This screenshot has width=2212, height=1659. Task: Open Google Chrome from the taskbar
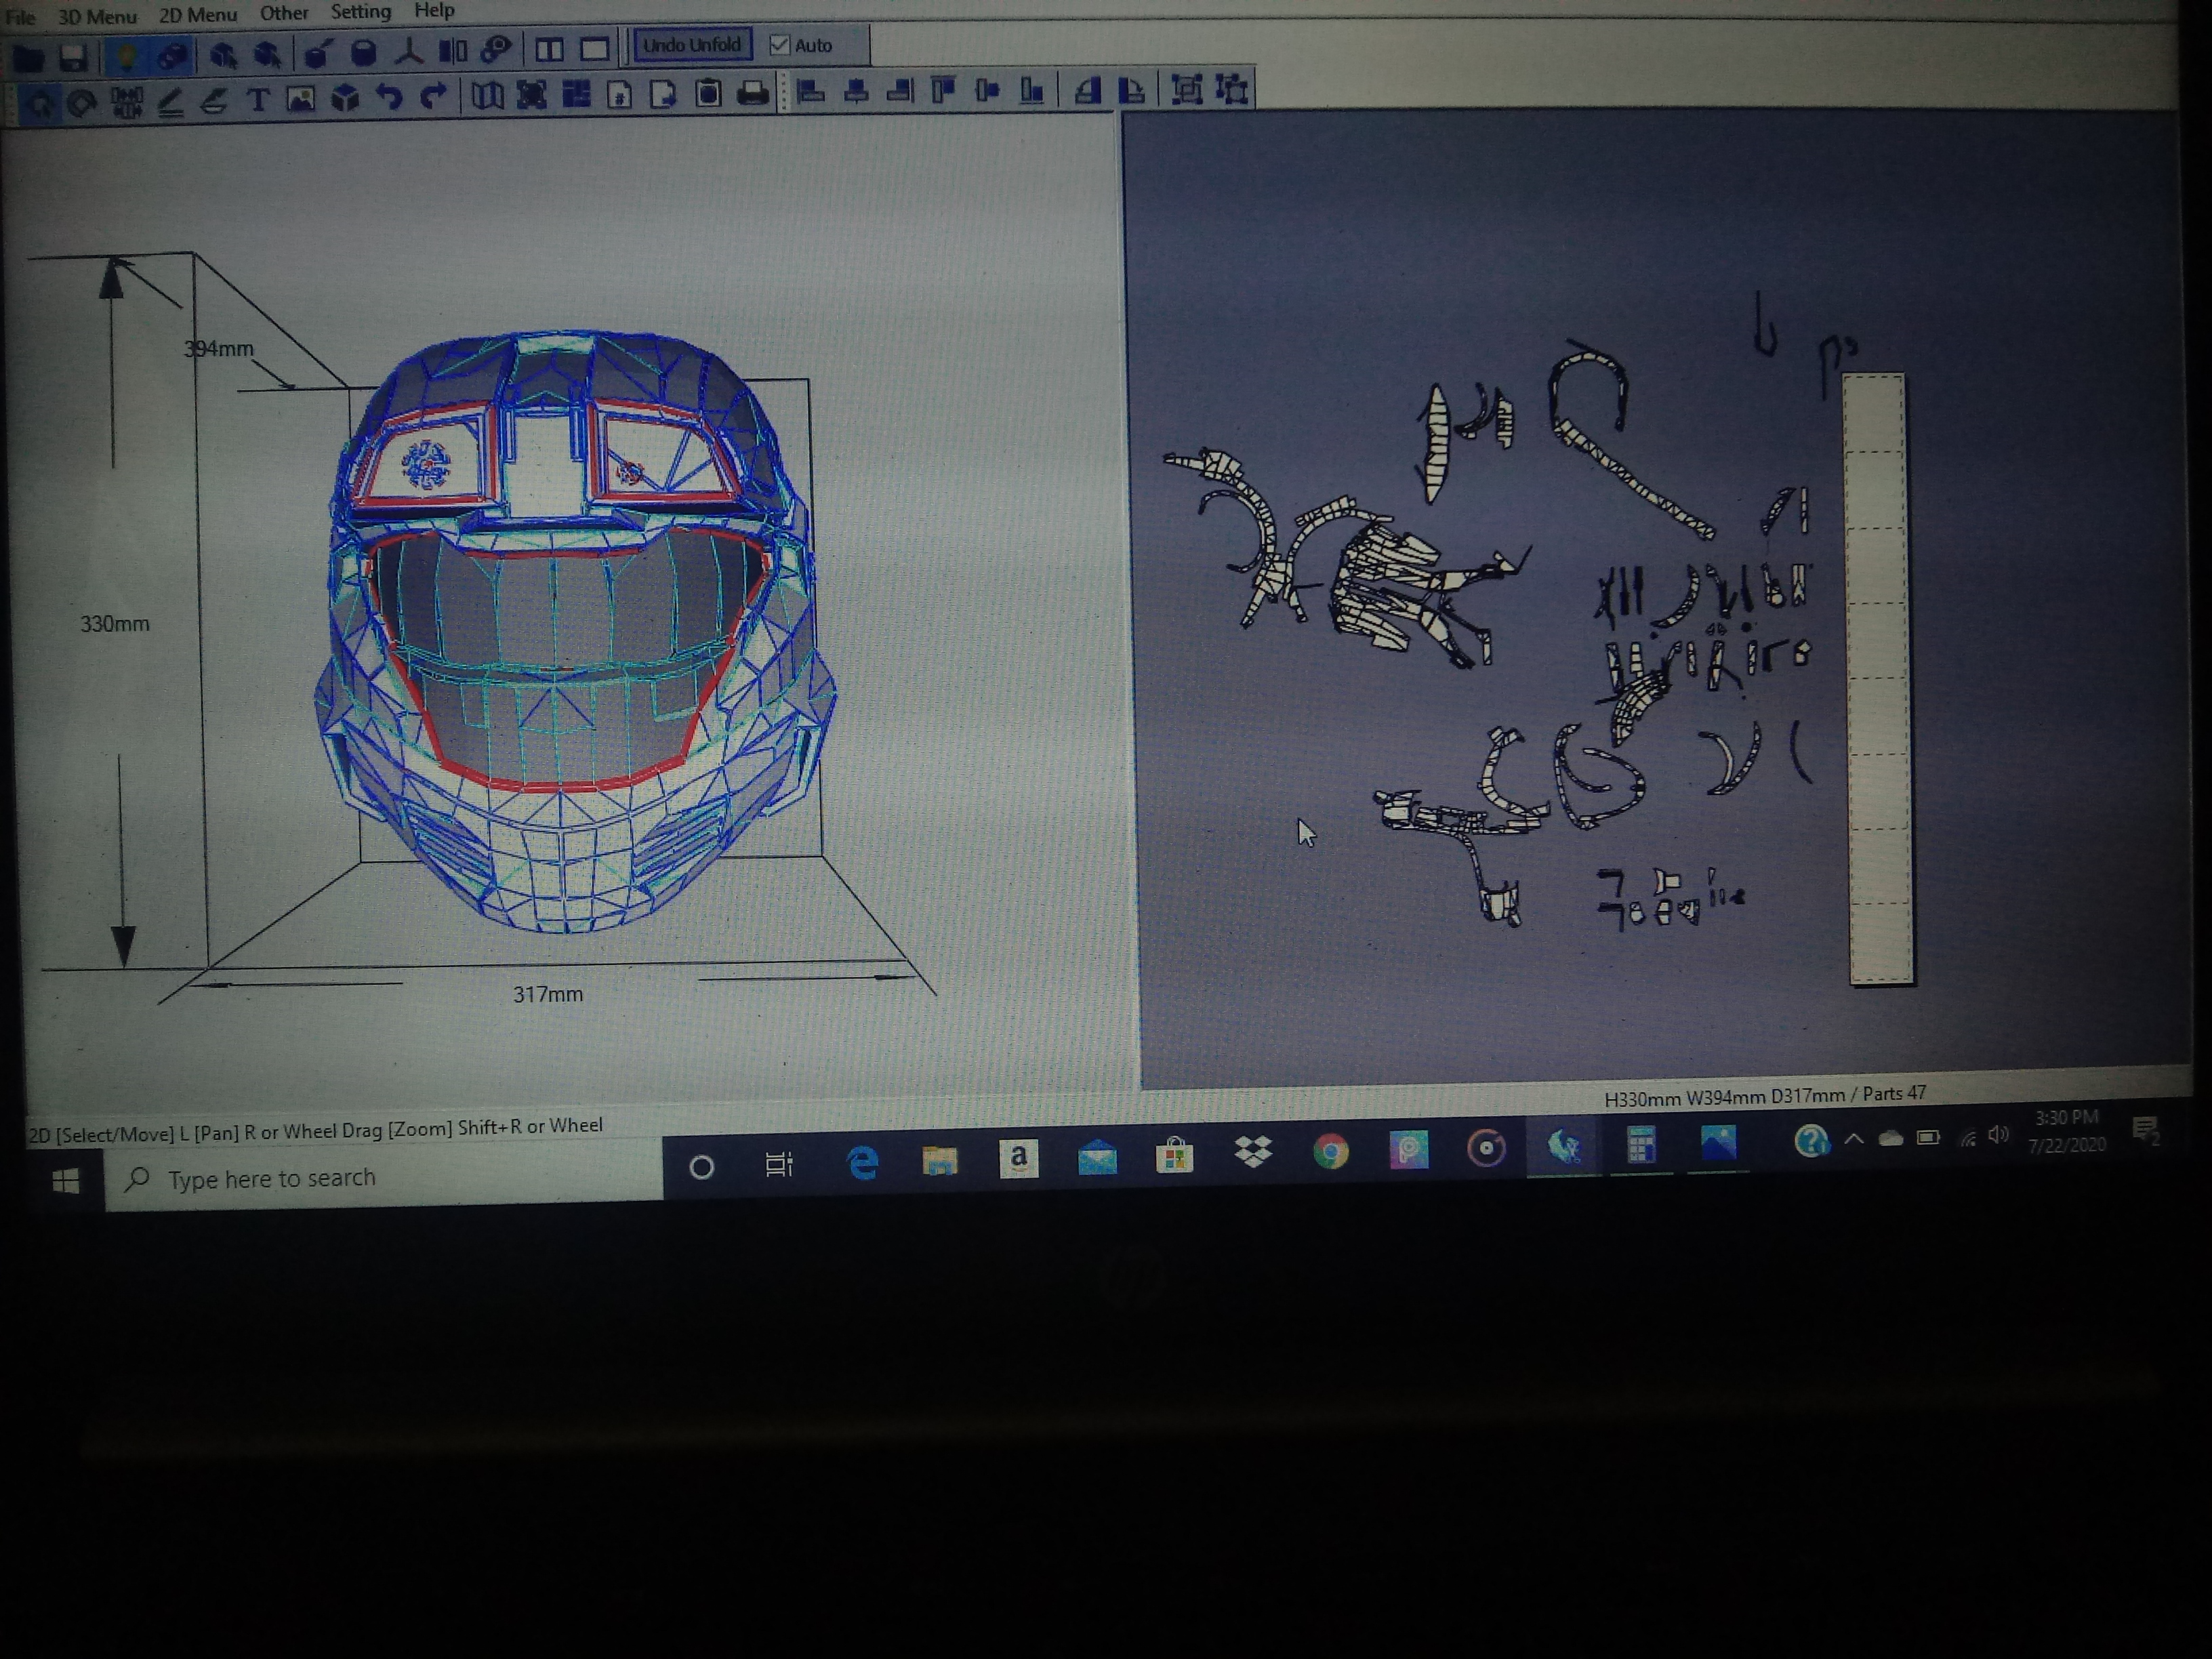coord(1331,1152)
